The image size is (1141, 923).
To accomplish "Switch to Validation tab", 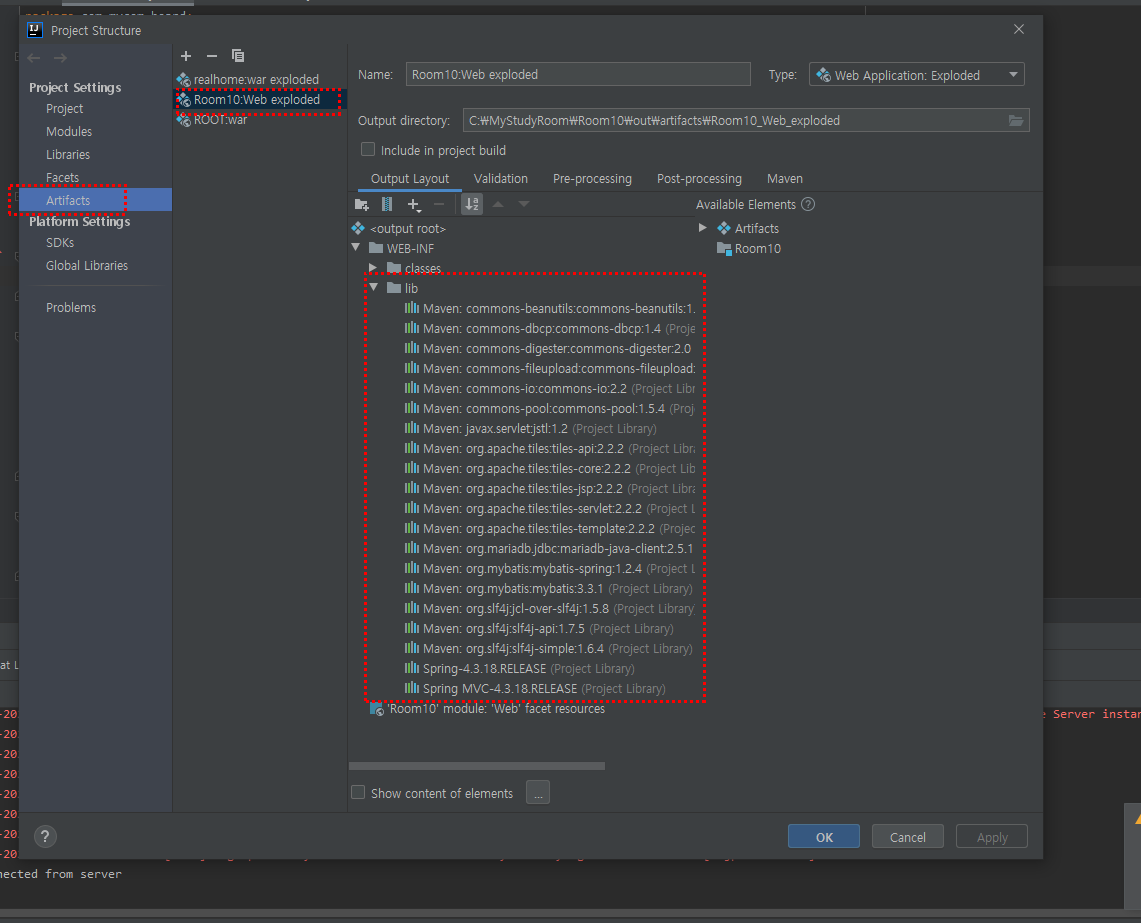I will click(x=501, y=179).
